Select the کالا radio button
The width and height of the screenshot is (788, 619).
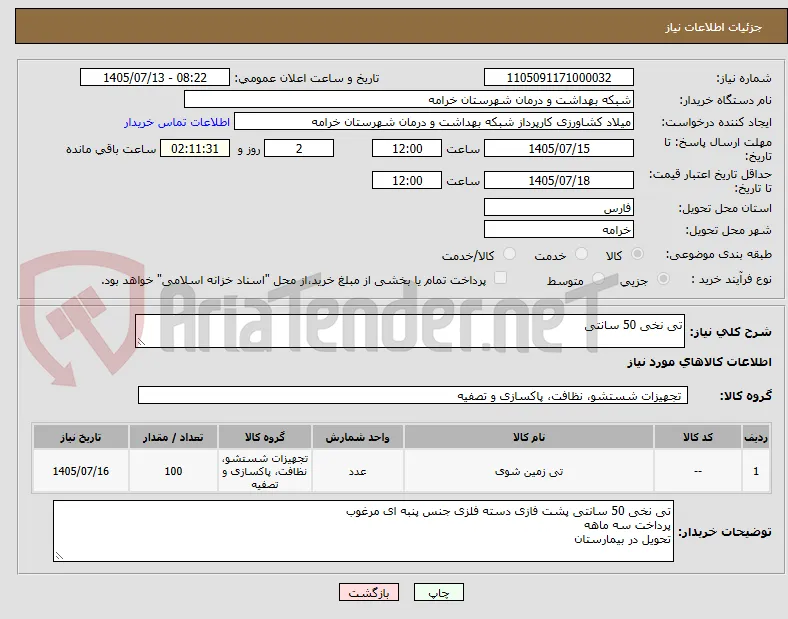pos(637,254)
